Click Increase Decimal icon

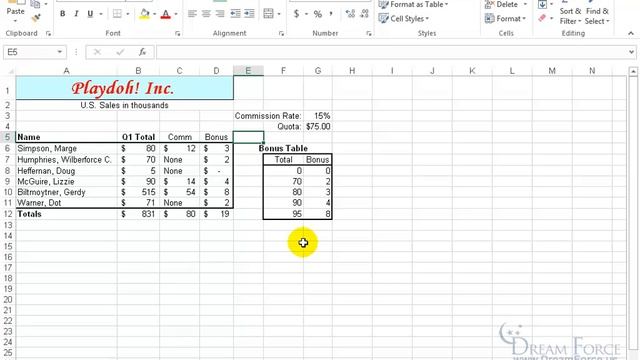coord(350,14)
